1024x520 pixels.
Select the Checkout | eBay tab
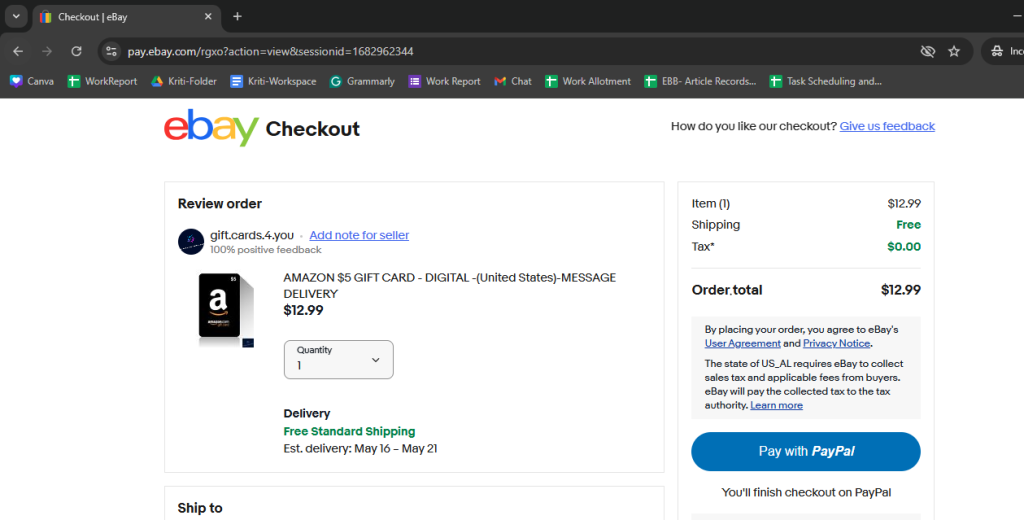click(x=127, y=17)
